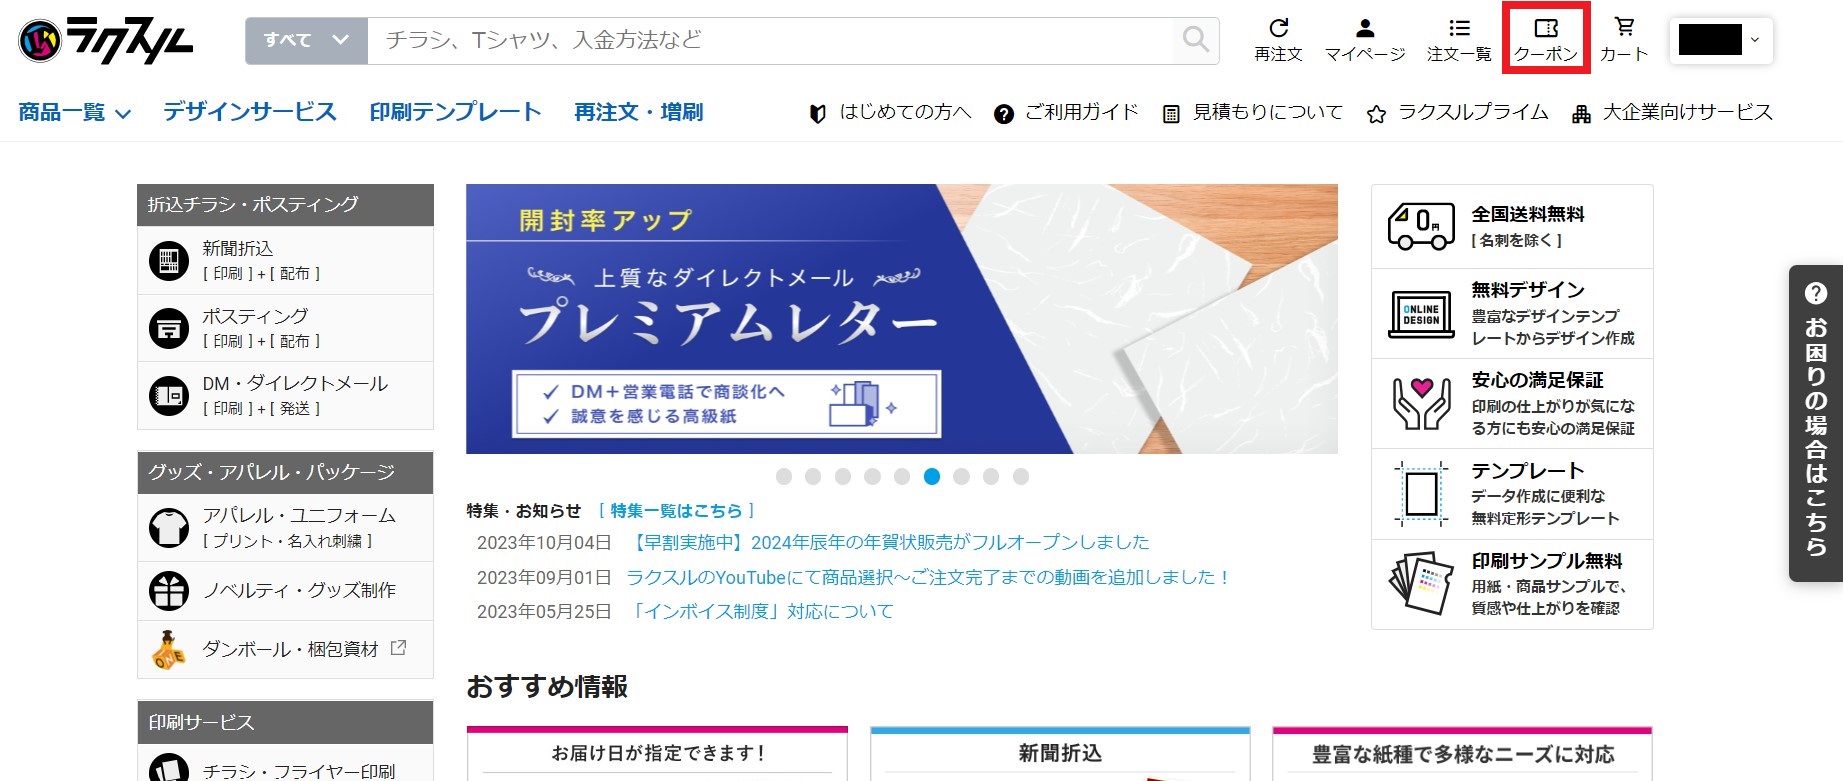Click the グッズ・アパレル・パッケージ section header
The width and height of the screenshot is (1843, 781).
click(285, 473)
